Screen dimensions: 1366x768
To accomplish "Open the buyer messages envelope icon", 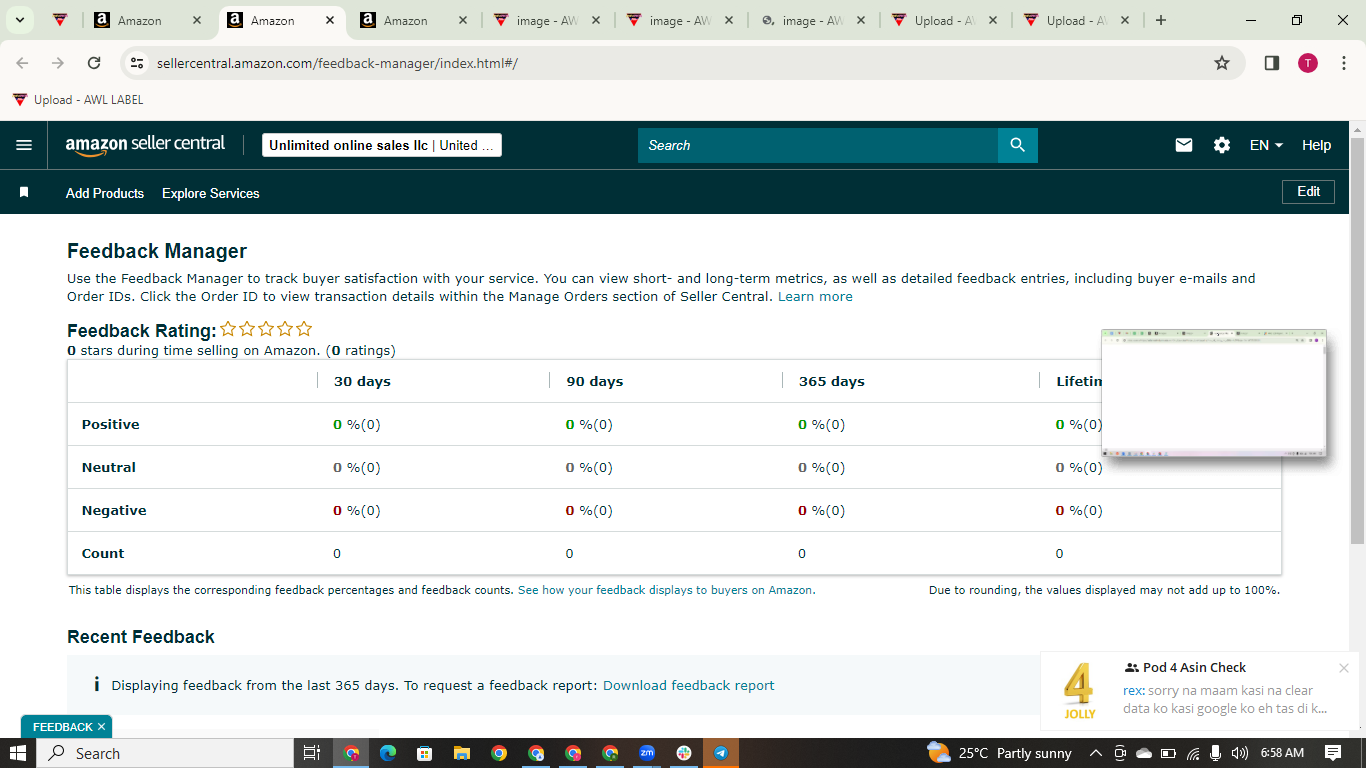I will pos(1184,145).
